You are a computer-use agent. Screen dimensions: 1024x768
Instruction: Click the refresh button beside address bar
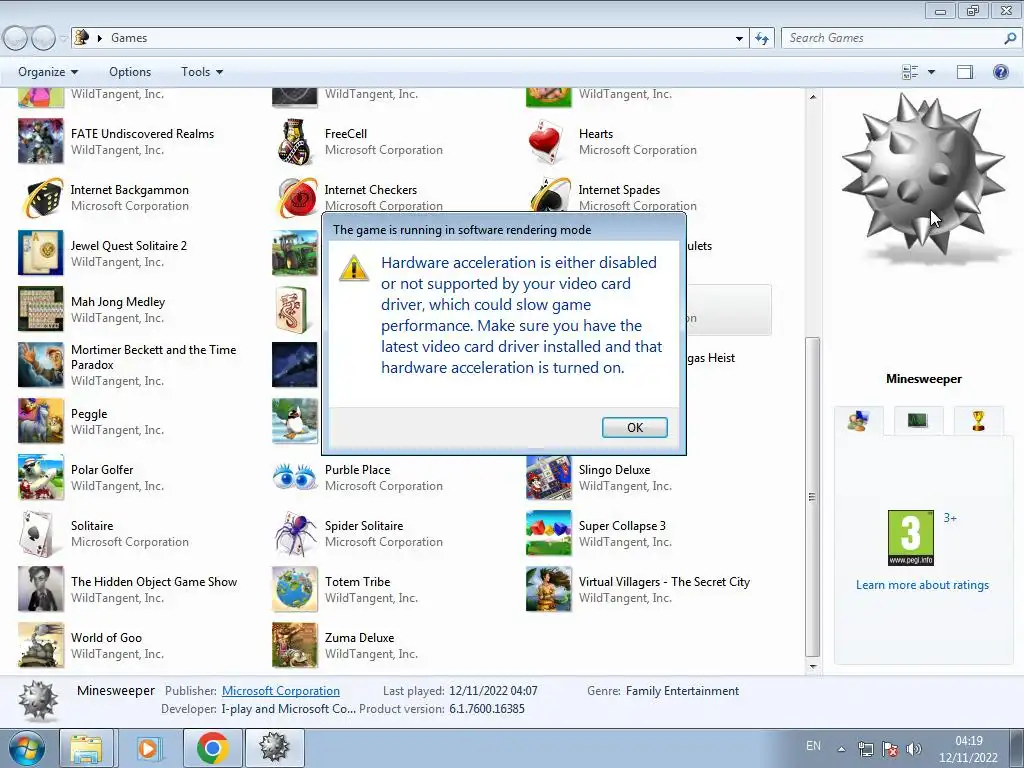pyautogui.click(x=761, y=38)
